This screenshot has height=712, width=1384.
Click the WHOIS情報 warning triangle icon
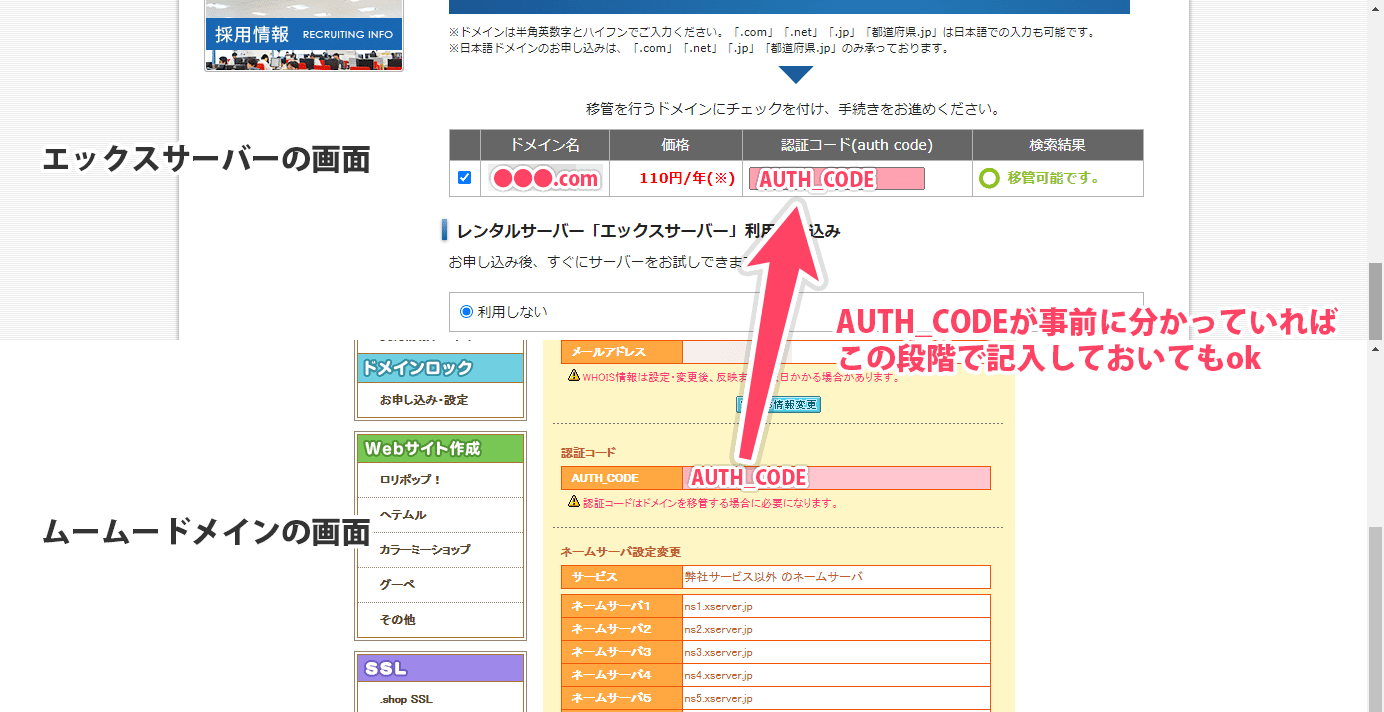pyautogui.click(x=574, y=376)
